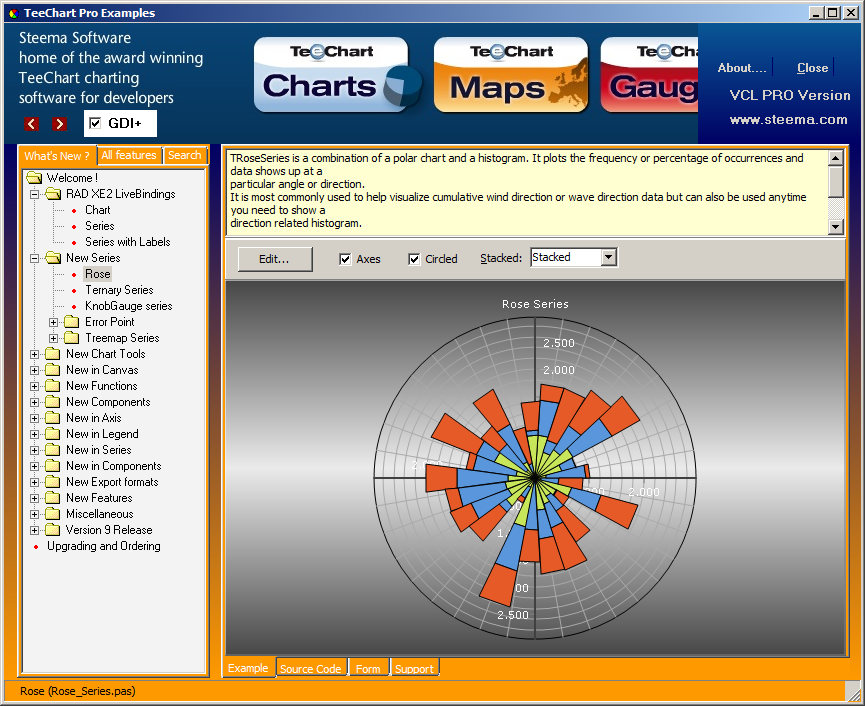865x706 pixels.
Task: Click the New in Legend folder icon
Action: click(x=53, y=434)
